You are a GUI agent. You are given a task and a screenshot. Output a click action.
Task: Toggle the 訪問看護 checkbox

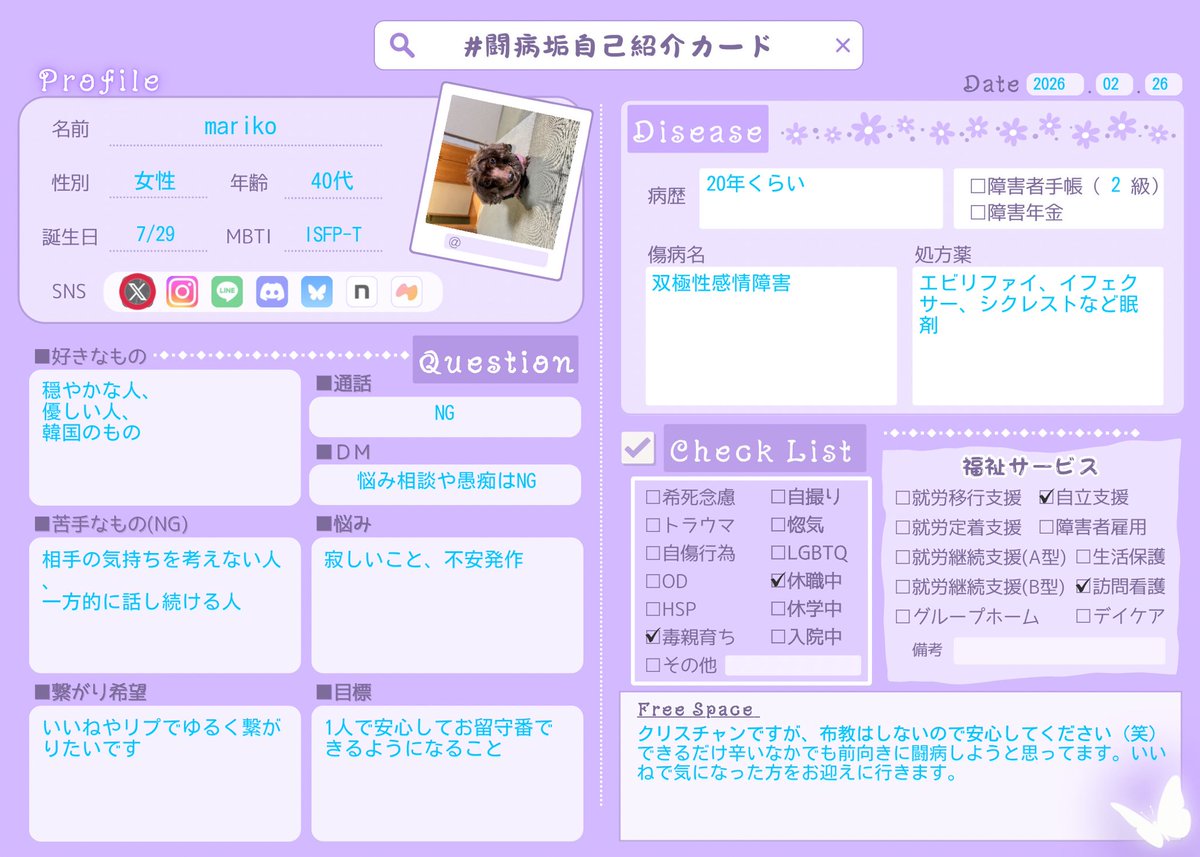(x=1083, y=587)
